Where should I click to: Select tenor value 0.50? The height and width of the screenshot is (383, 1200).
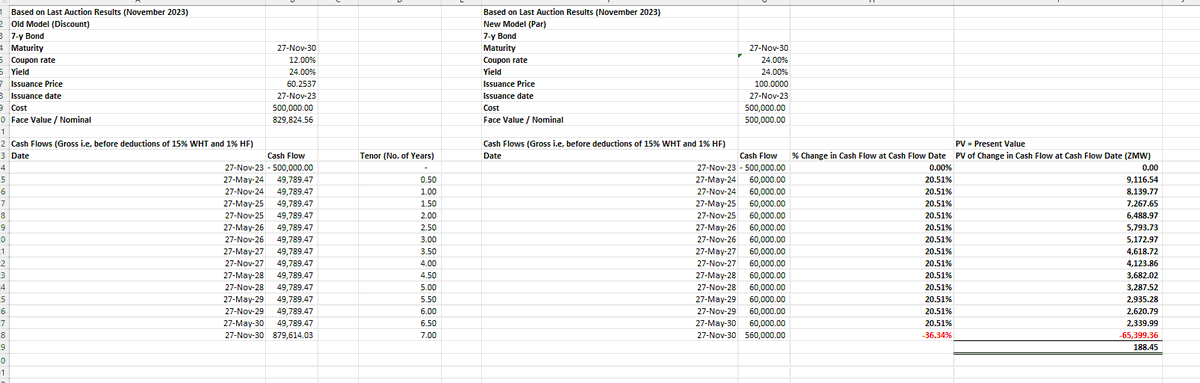point(427,179)
